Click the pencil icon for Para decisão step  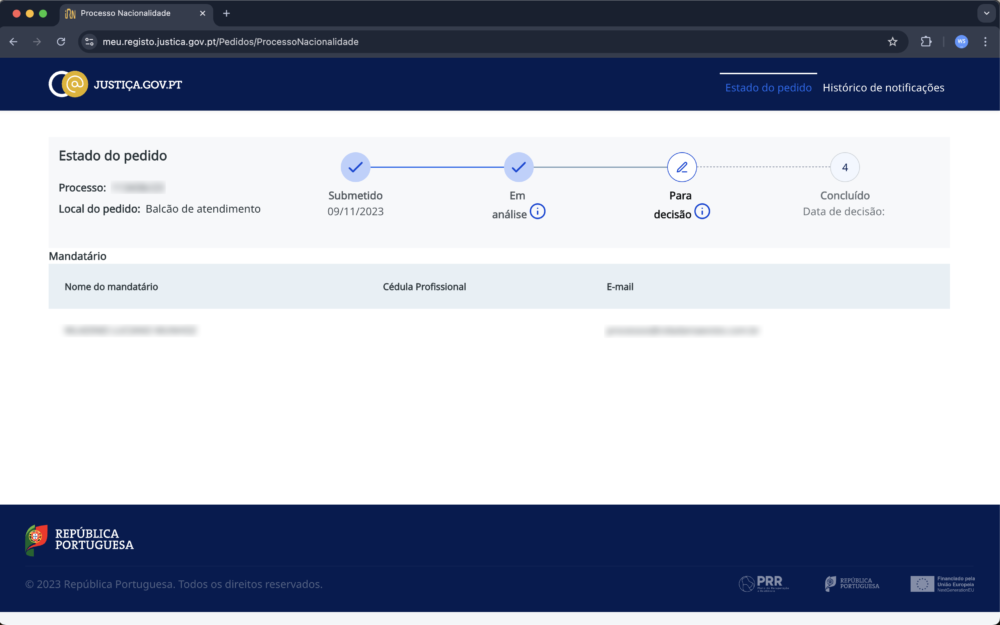[681, 166]
